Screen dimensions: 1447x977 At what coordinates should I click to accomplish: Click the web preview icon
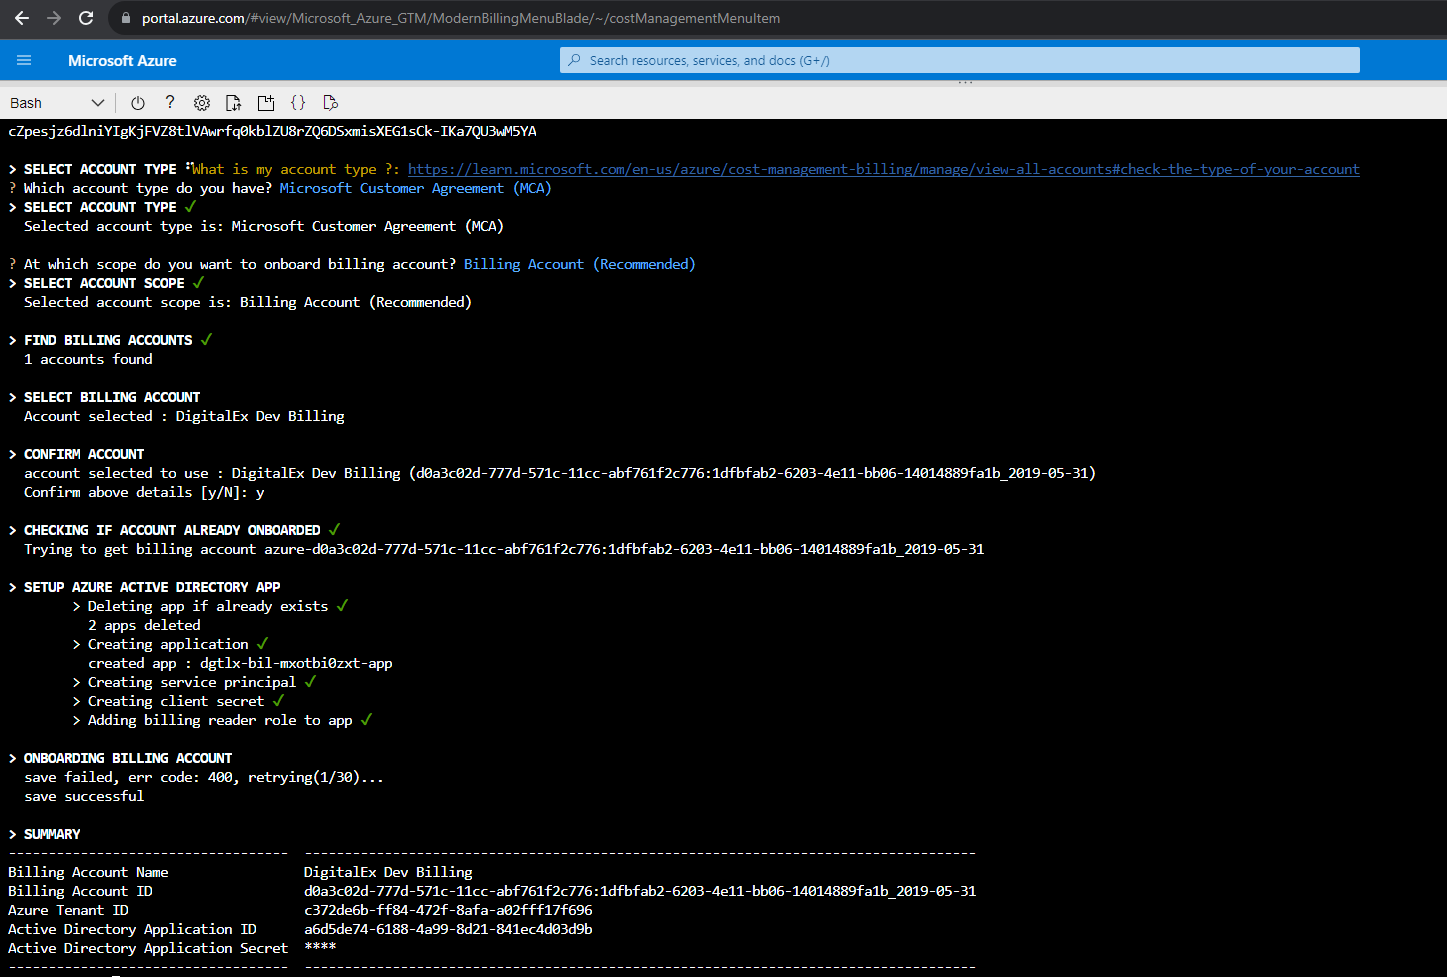pyautogui.click(x=331, y=103)
